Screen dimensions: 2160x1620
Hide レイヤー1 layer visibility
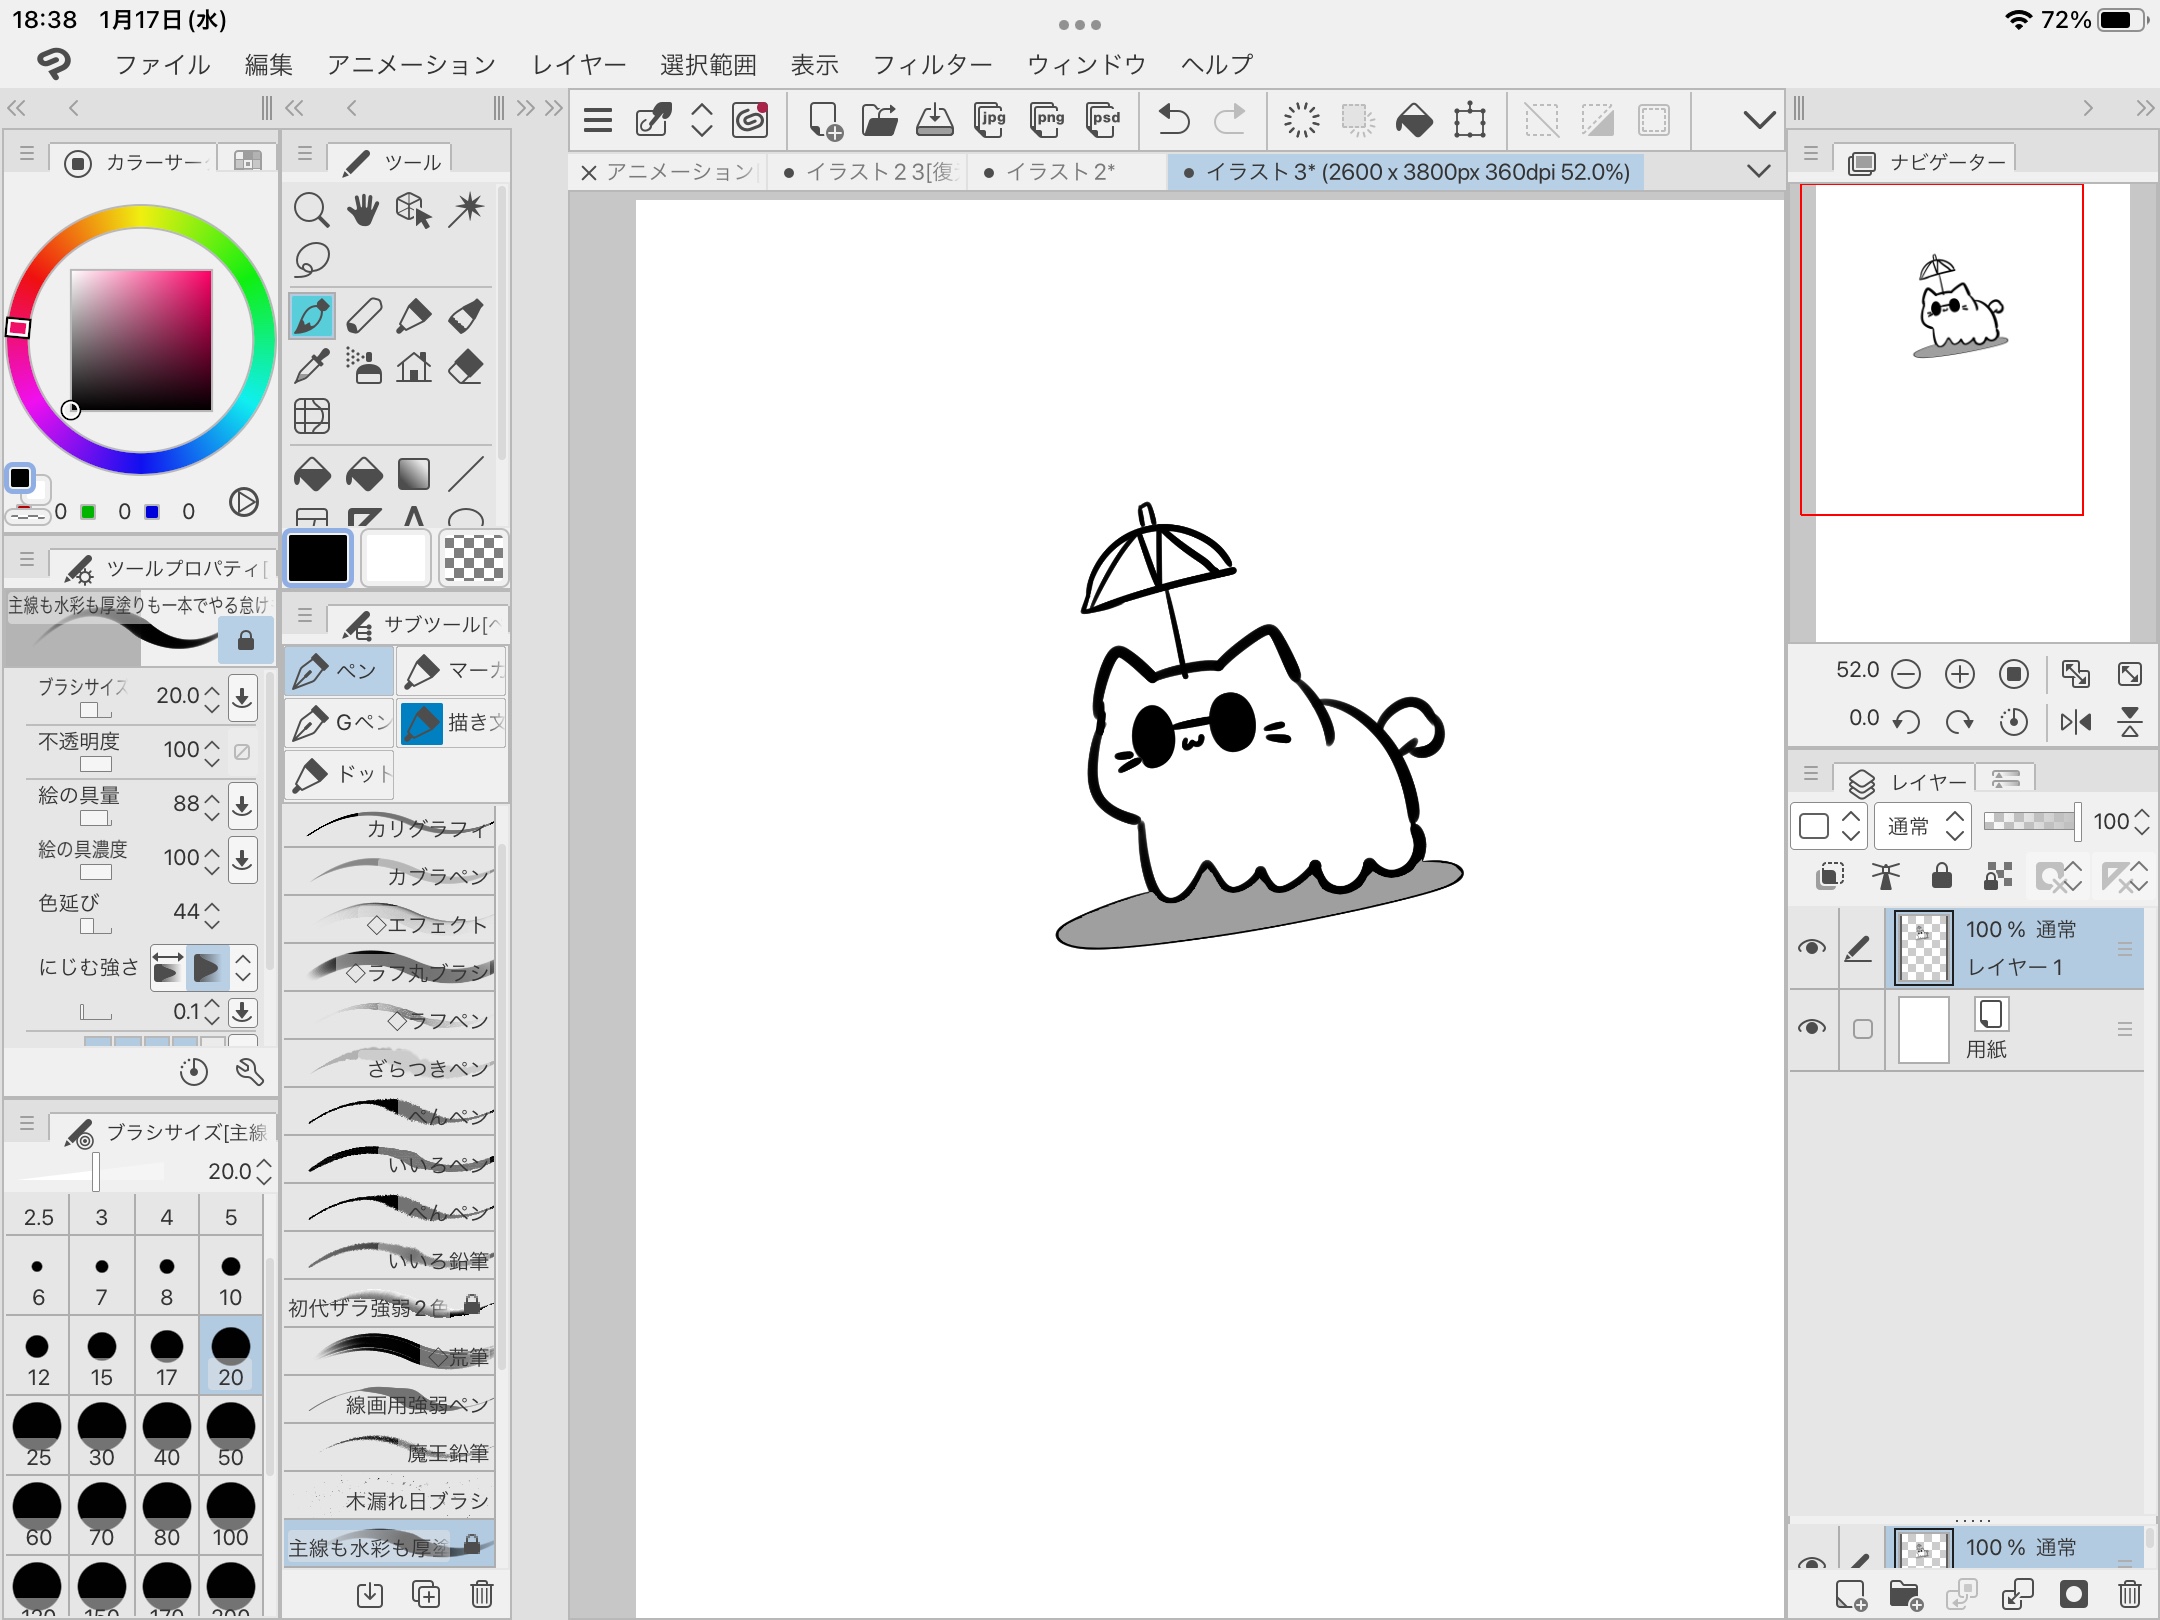point(1811,947)
